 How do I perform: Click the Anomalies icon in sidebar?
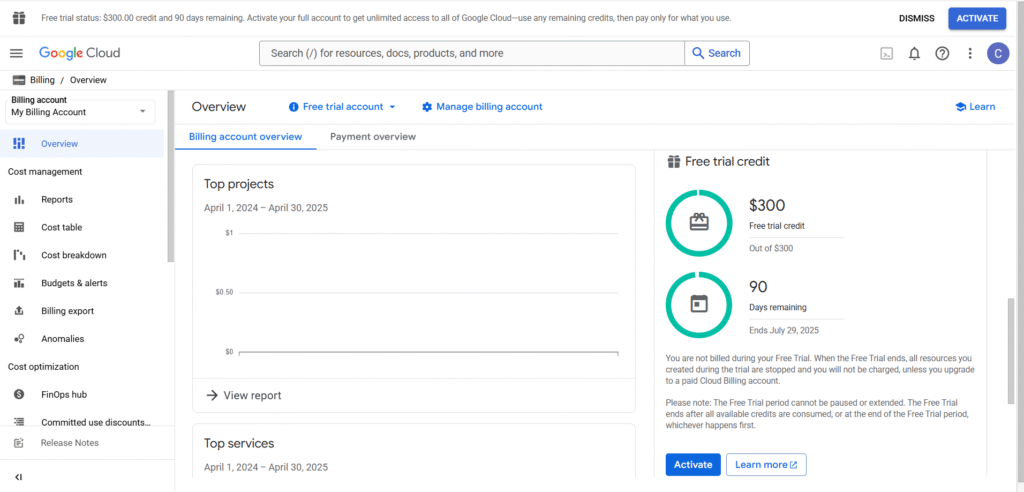point(19,339)
